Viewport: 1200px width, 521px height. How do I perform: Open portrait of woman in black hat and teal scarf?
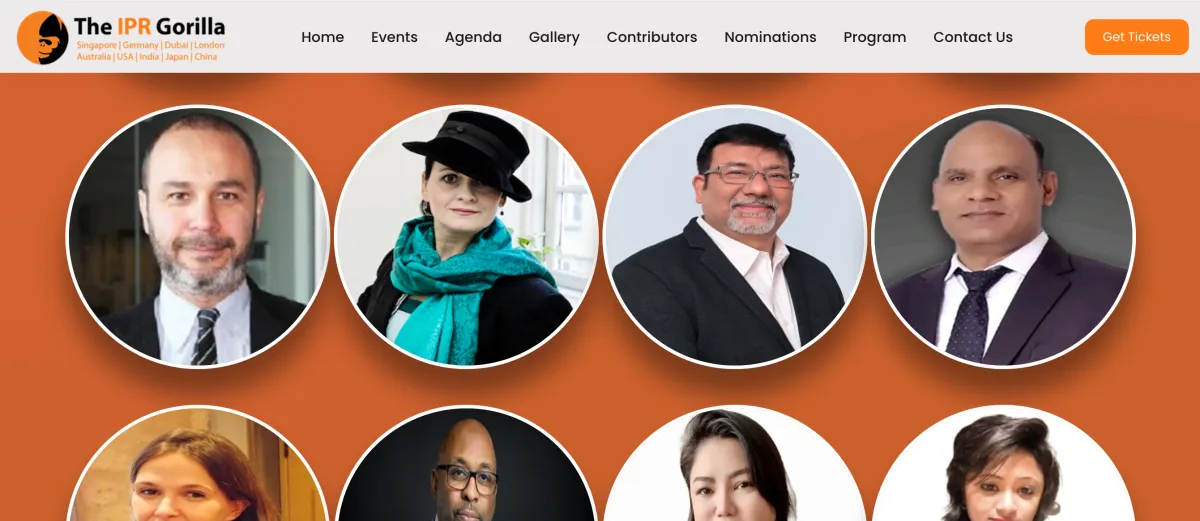[466, 236]
